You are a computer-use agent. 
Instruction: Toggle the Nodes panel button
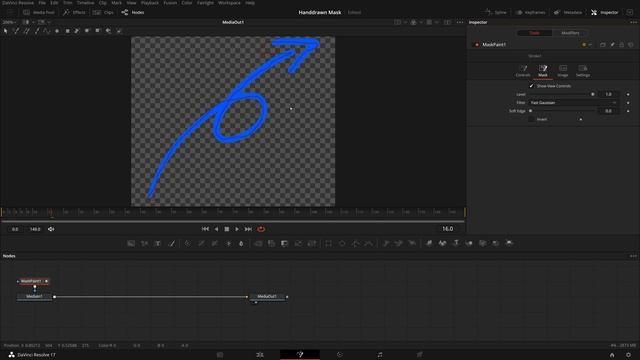tap(133, 13)
